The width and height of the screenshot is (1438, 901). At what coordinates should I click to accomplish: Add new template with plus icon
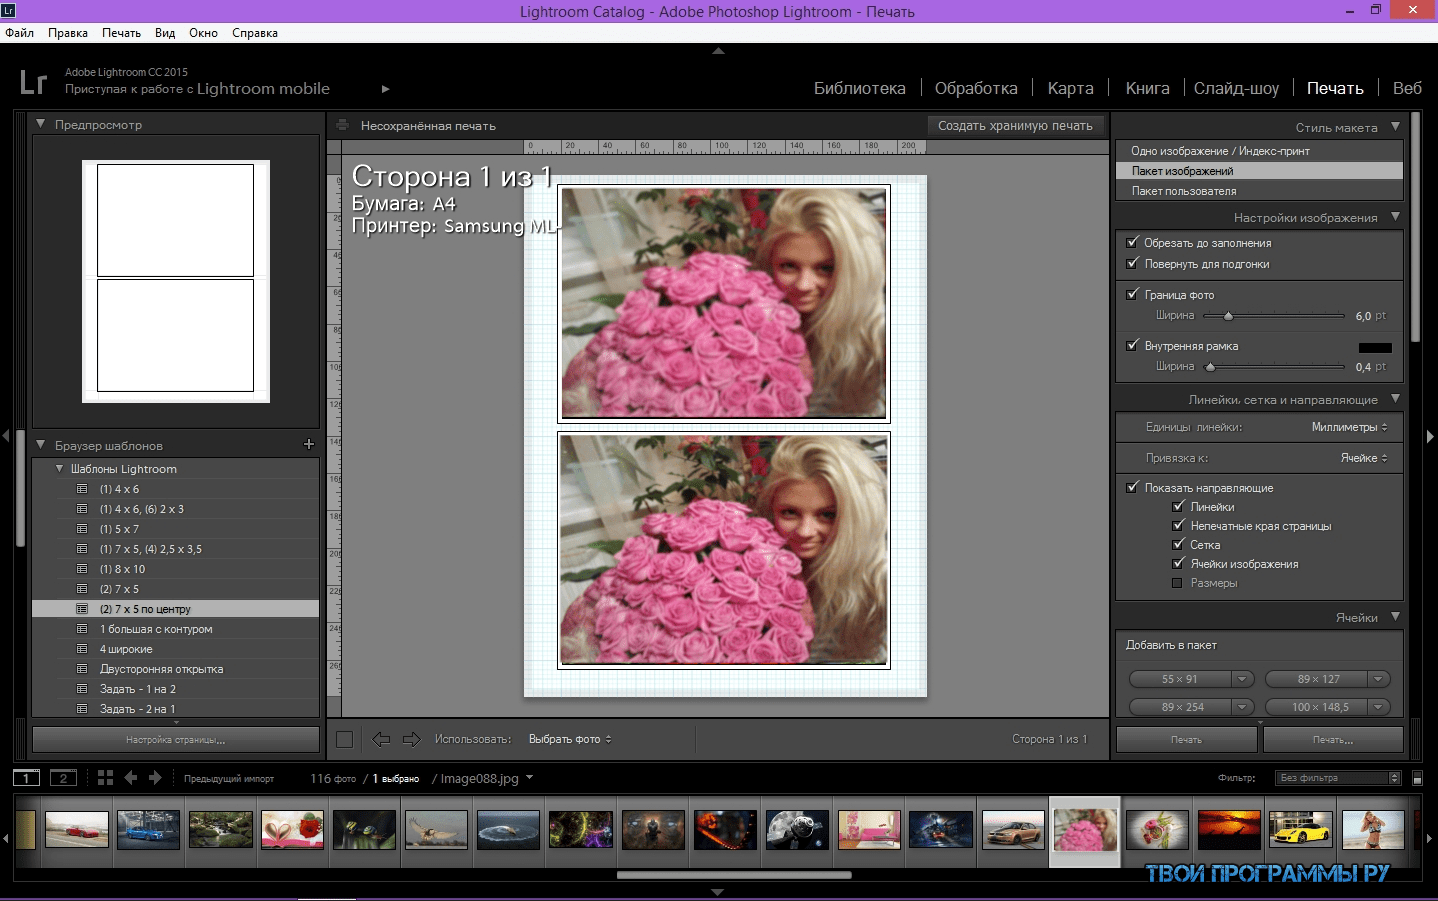(308, 444)
